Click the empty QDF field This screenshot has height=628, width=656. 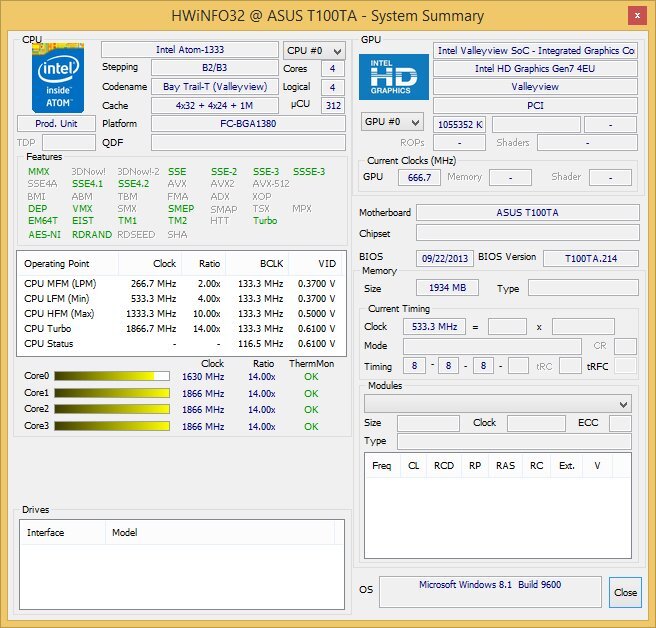[248, 143]
